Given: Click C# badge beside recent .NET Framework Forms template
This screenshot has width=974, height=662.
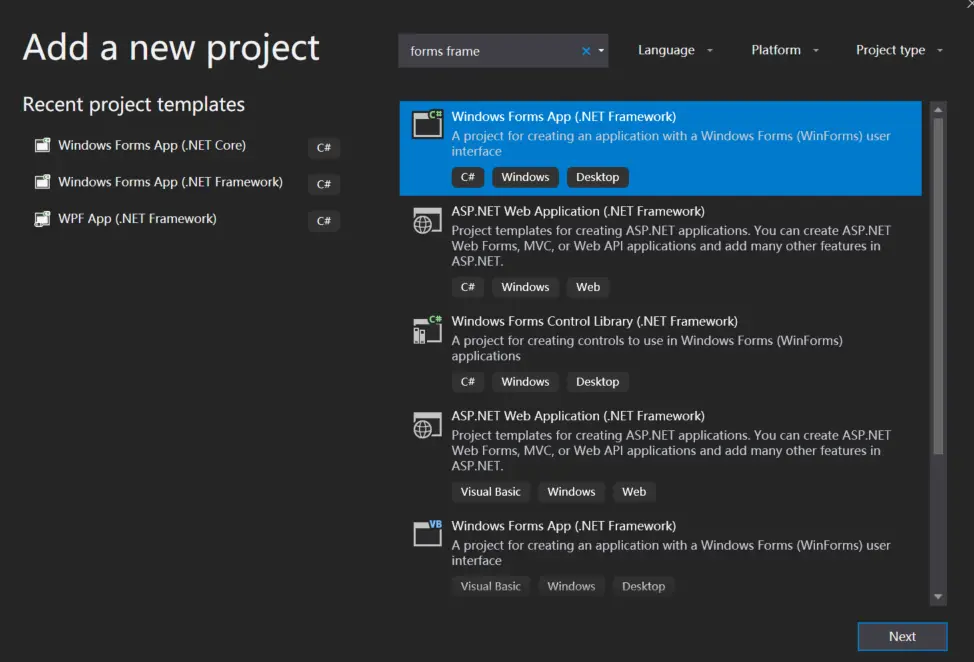Looking at the screenshot, I should [324, 184].
